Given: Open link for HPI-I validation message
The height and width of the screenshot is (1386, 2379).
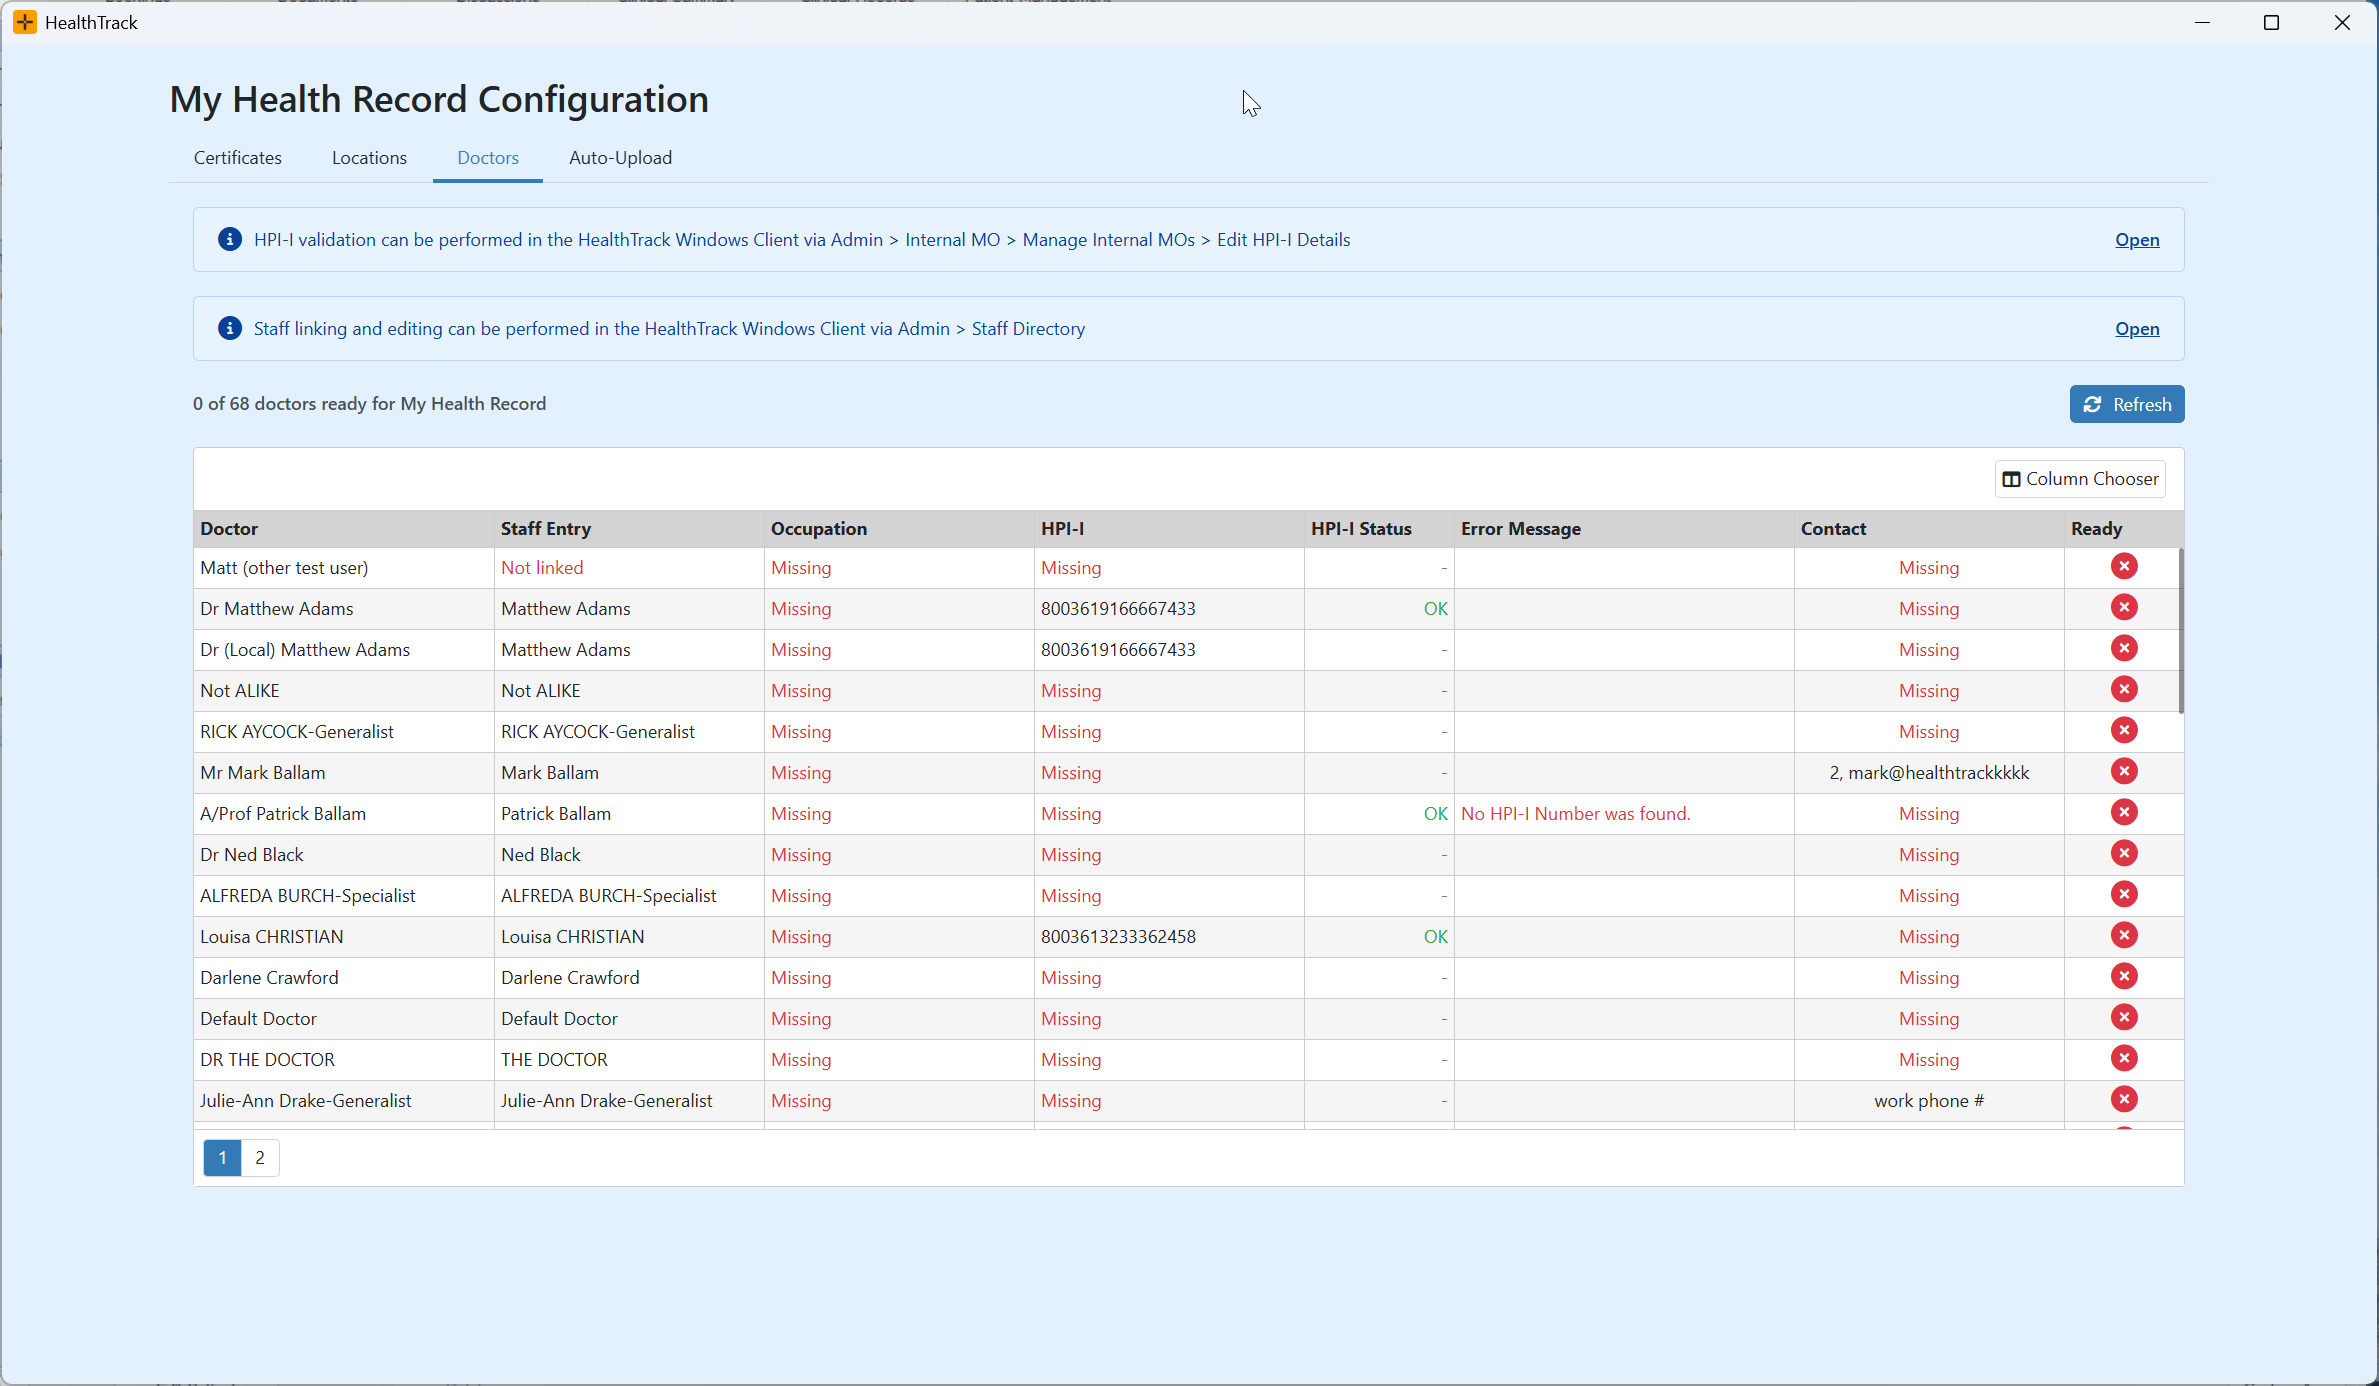Looking at the screenshot, I should pos(2137,240).
